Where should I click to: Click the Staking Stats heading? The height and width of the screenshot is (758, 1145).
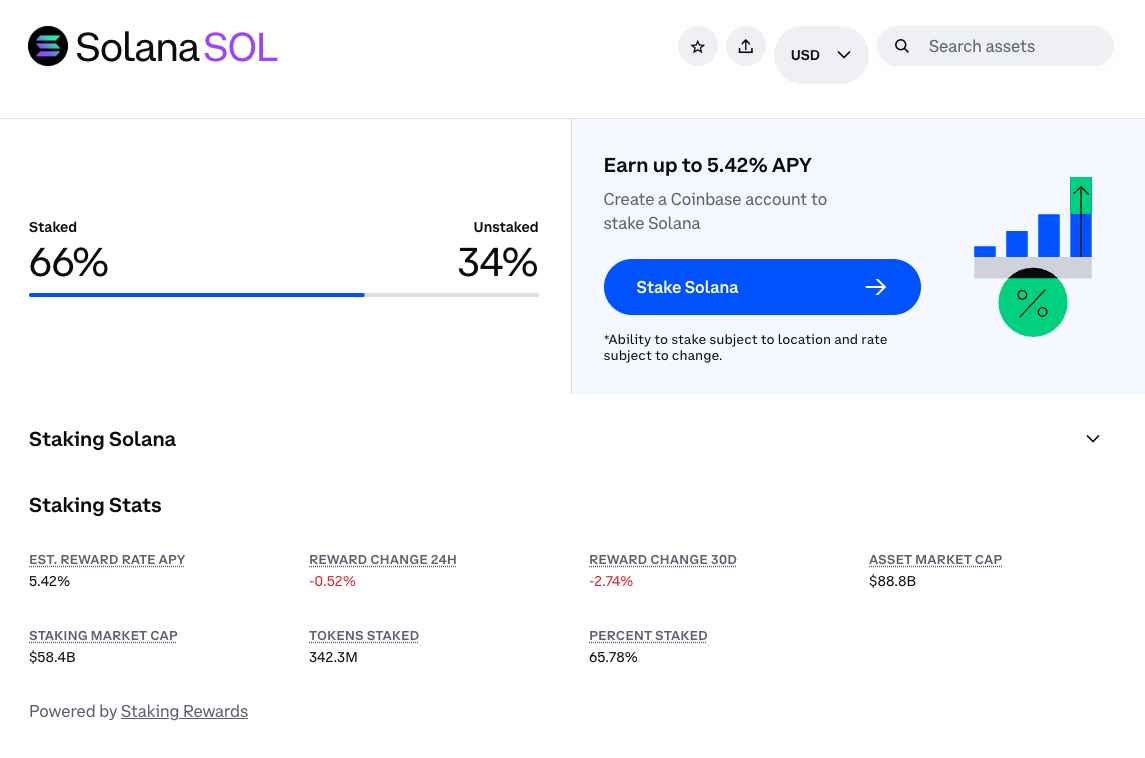click(95, 505)
